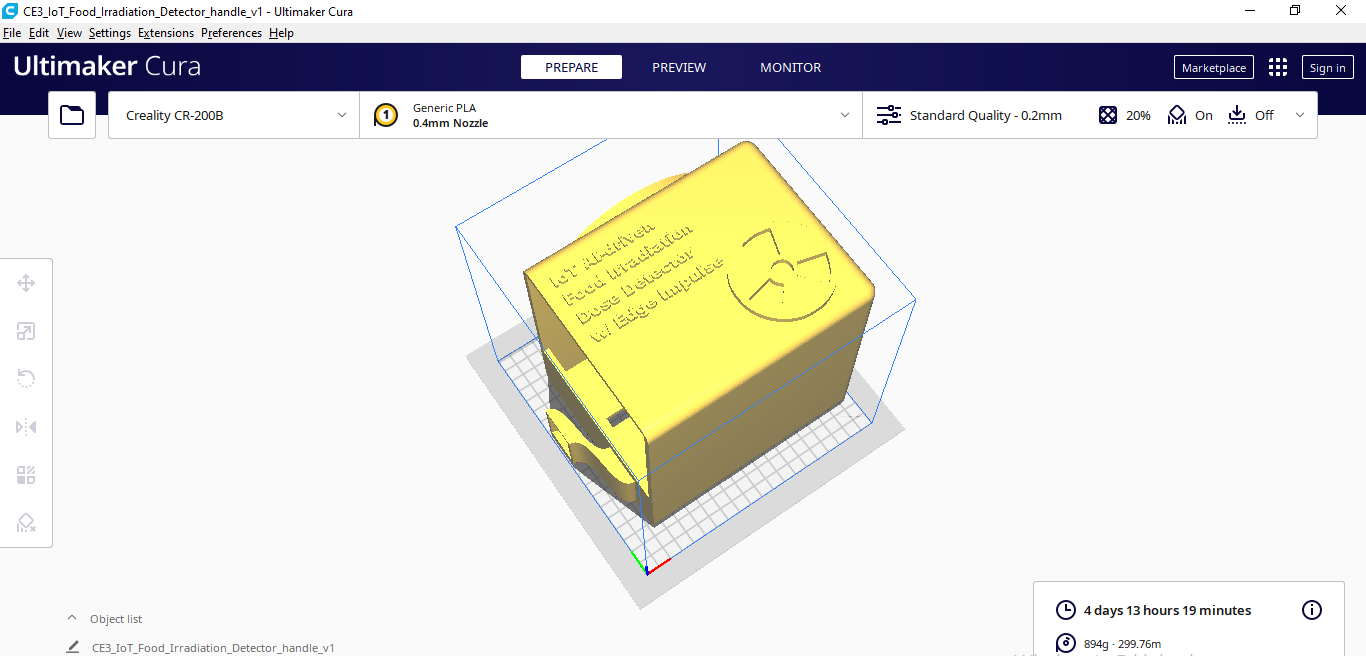
Task: Select the Mirror tool in left toolbar
Action: pyautogui.click(x=26, y=427)
